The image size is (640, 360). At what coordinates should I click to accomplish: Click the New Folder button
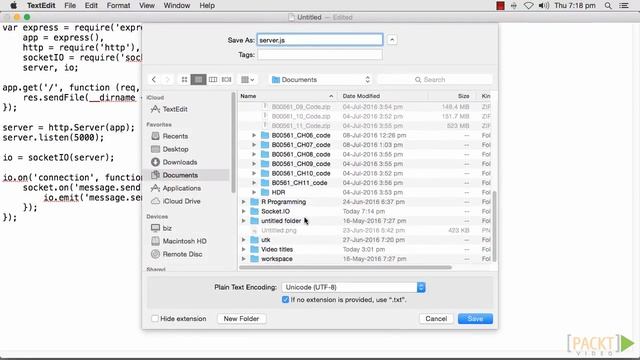point(241,318)
